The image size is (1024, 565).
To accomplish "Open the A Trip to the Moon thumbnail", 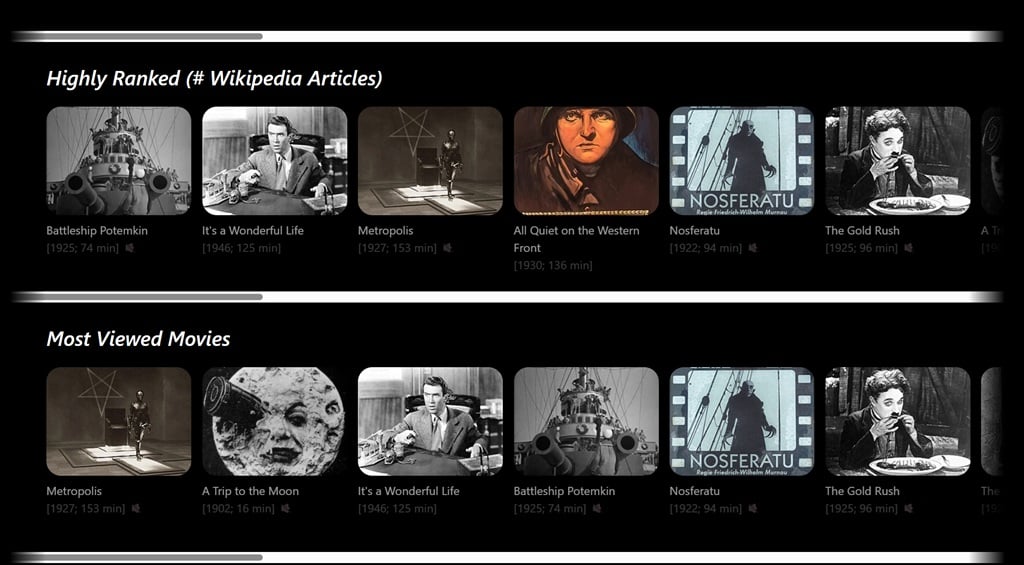I will pyautogui.click(x=274, y=421).
